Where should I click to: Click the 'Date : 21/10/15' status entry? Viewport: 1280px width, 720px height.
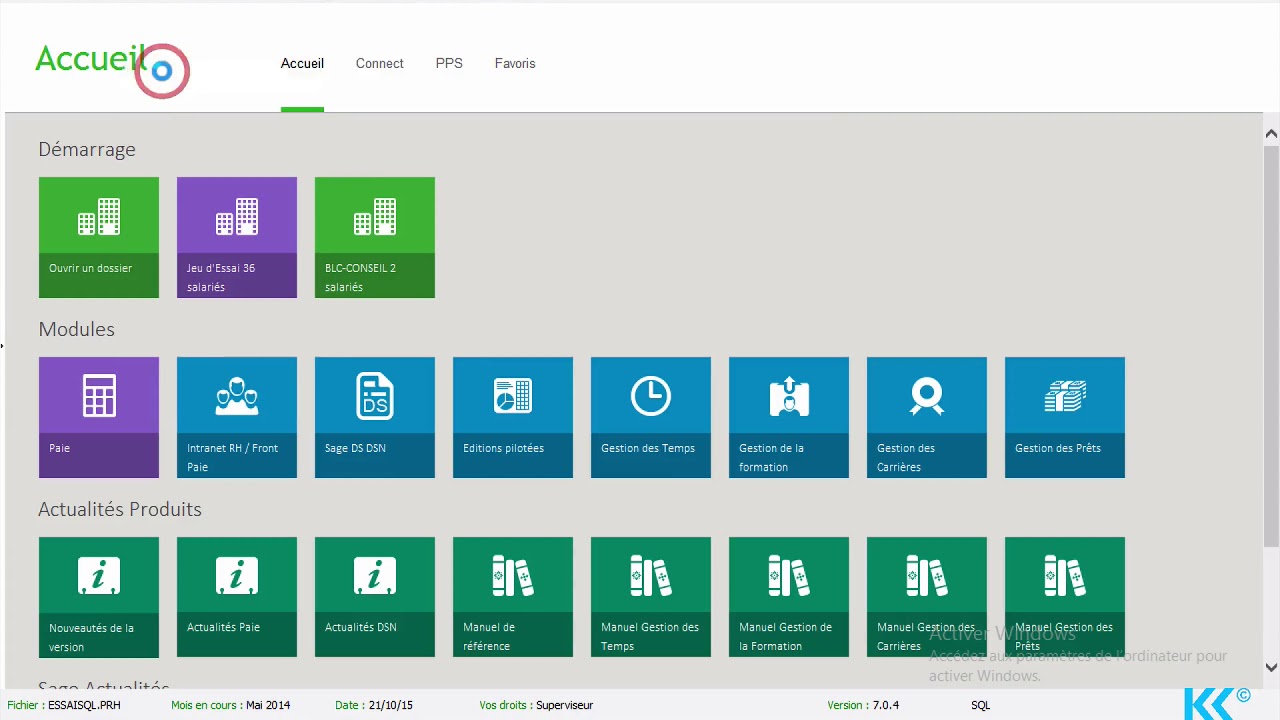(374, 705)
